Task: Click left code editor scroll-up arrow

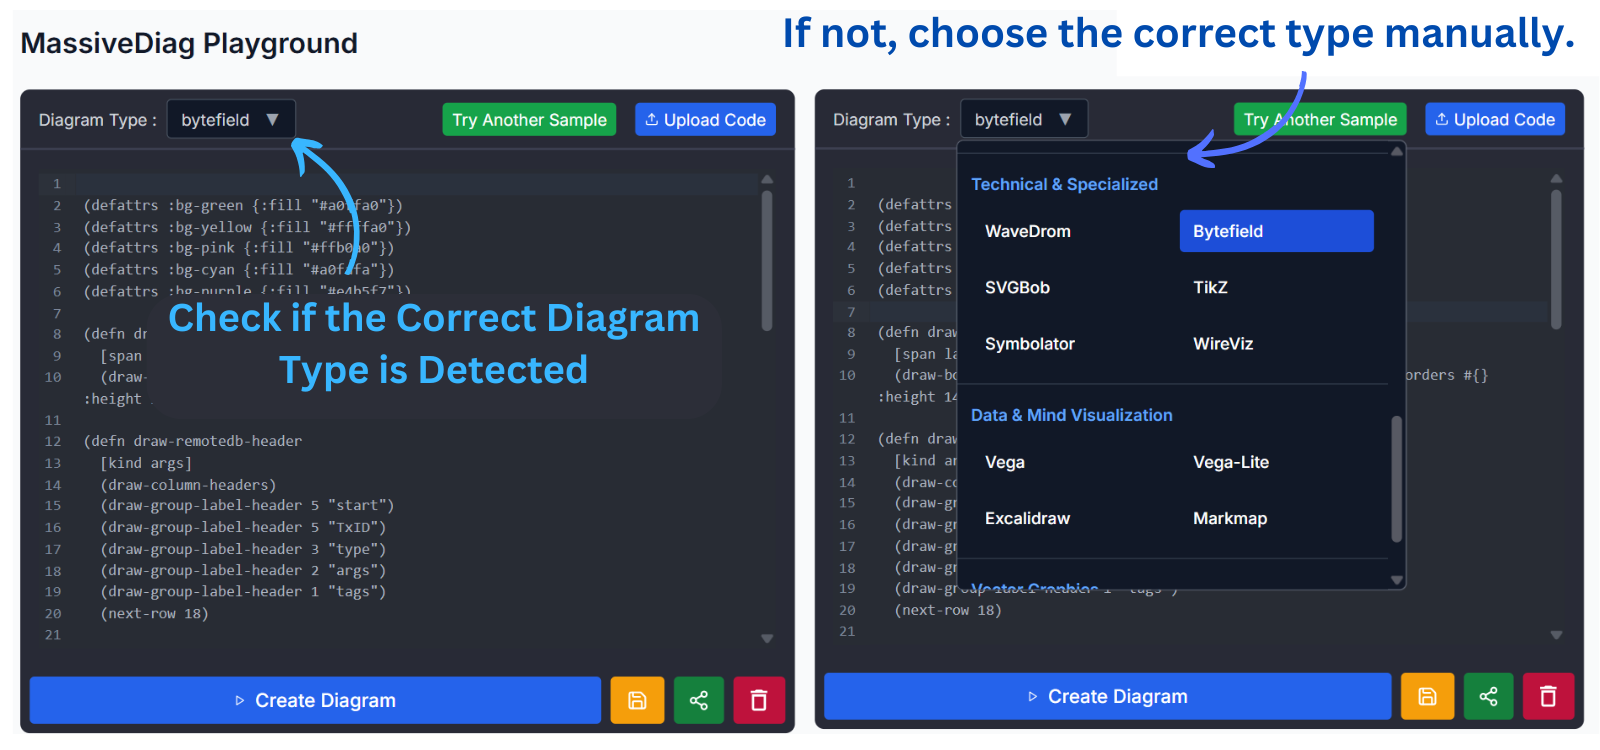Action: [x=767, y=179]
